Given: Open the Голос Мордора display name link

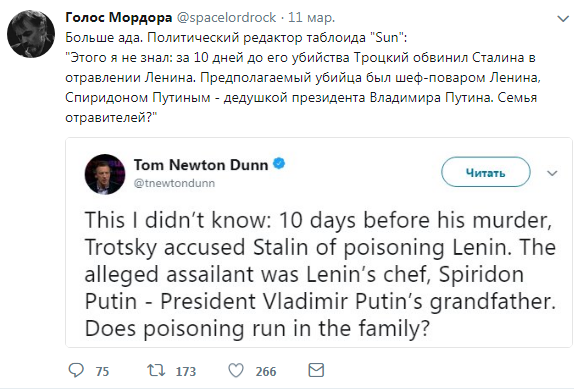Looking at the screenshot, I should (x=119, y=17).
